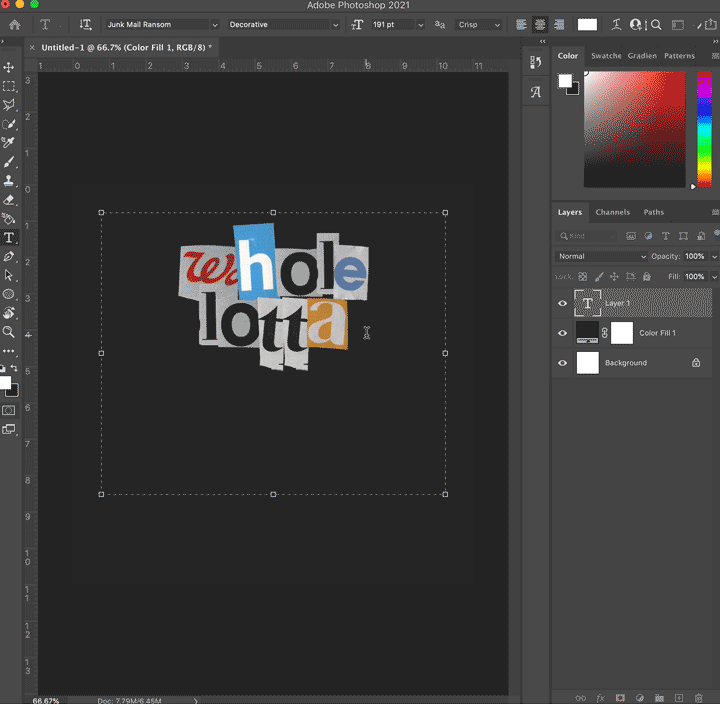
Task: Open the Search magnifier in the options bar
Action: [656, 24]
